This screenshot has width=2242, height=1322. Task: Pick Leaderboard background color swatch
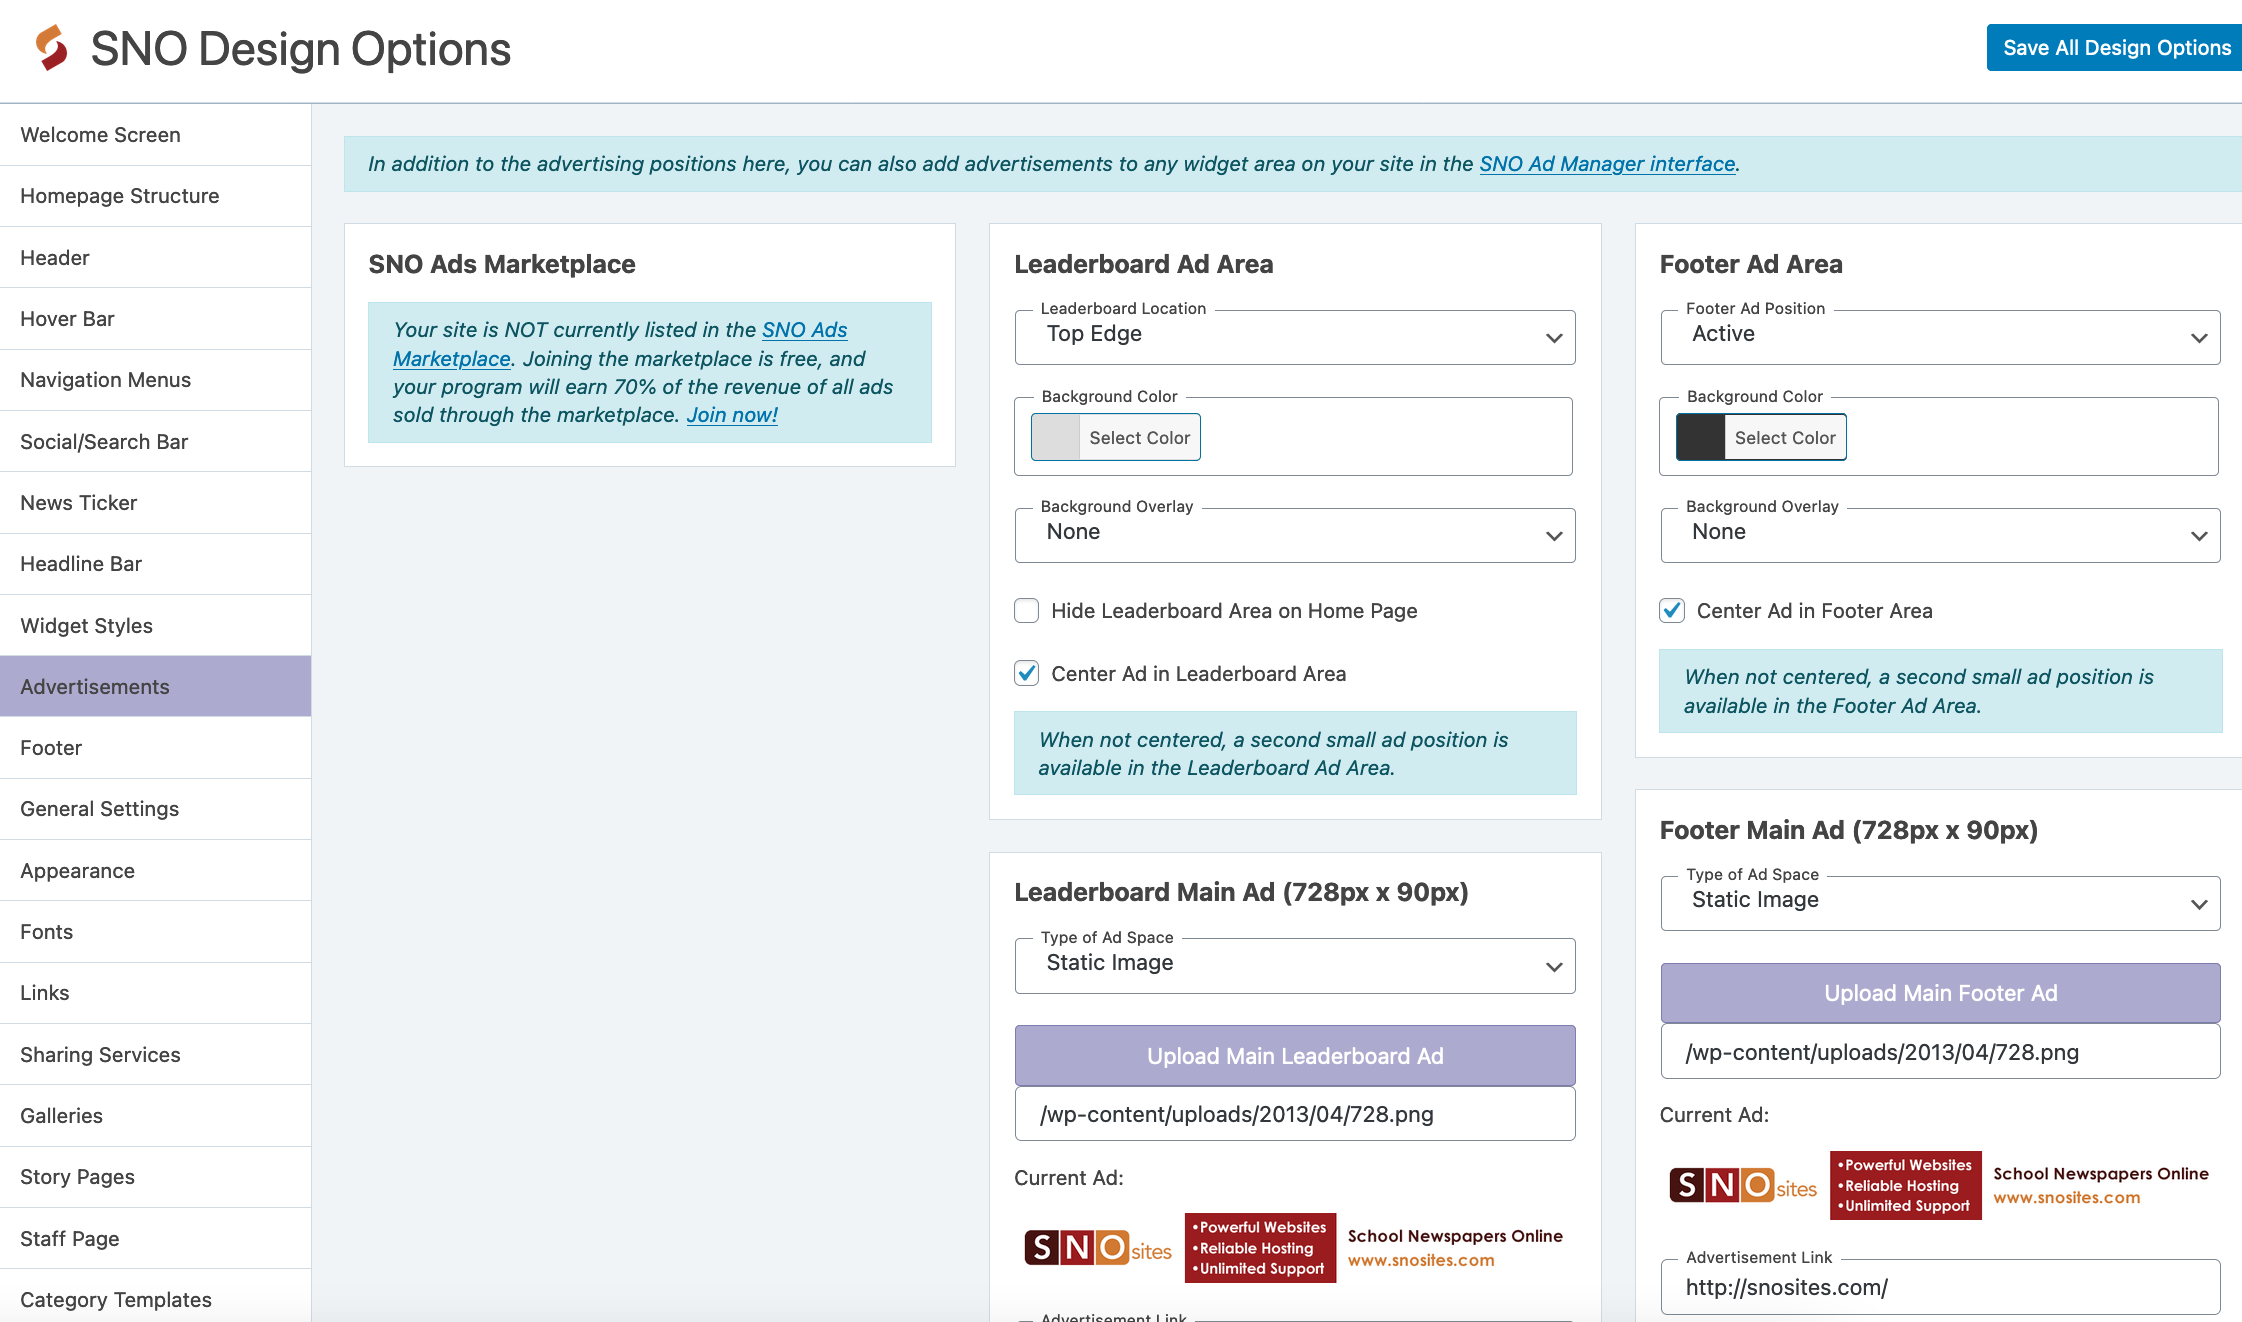[1116, 437]
